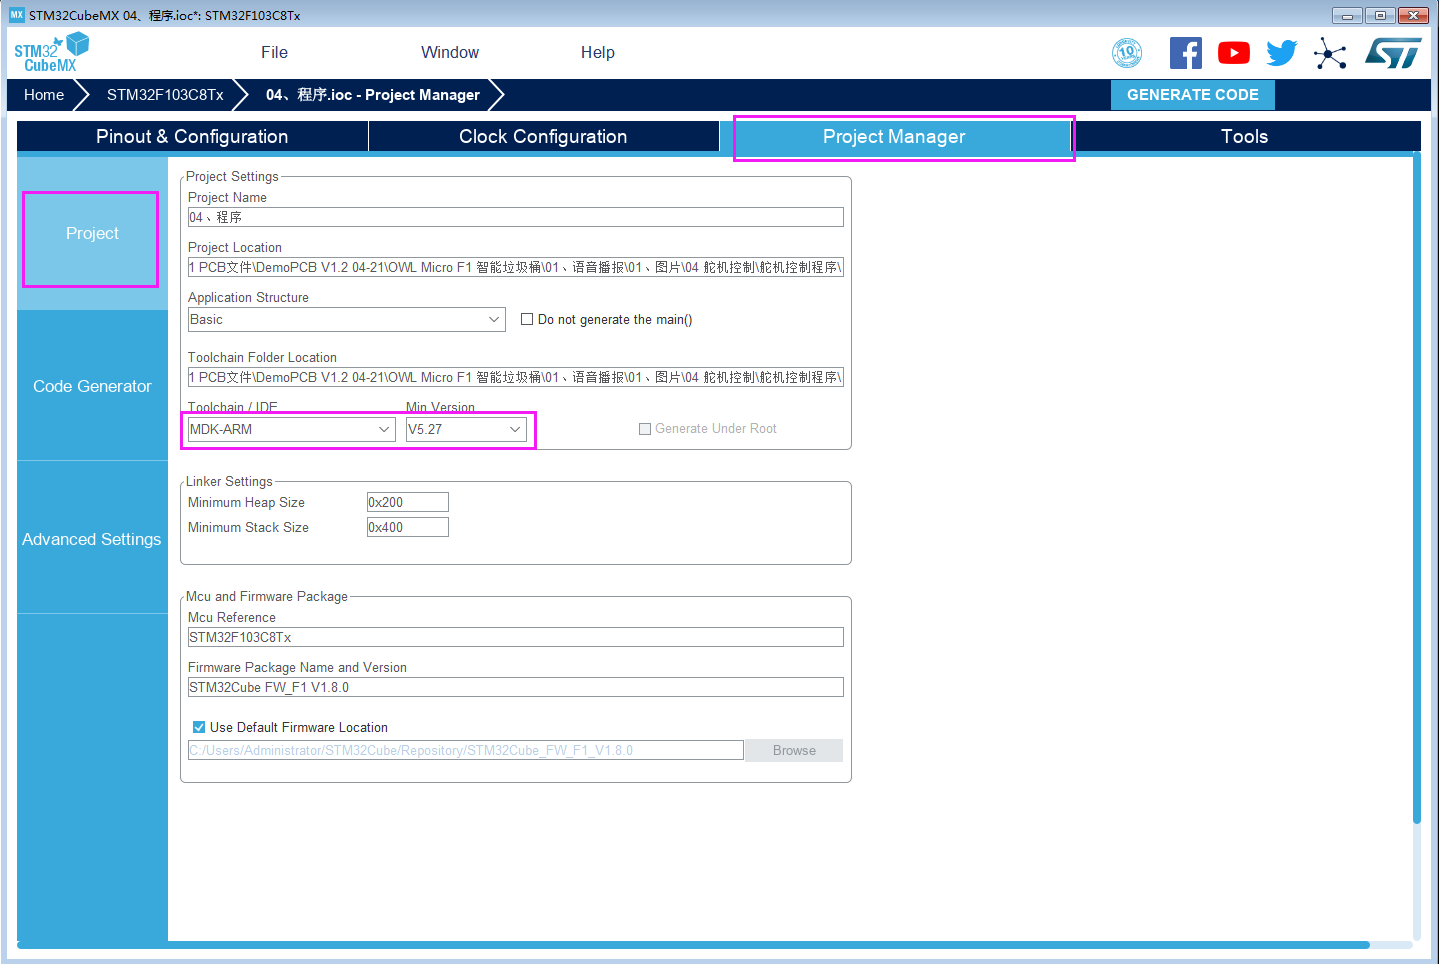Switch to Tools tab
The width and height of the screenshot is (1439, 964).
pos(1245,137)
